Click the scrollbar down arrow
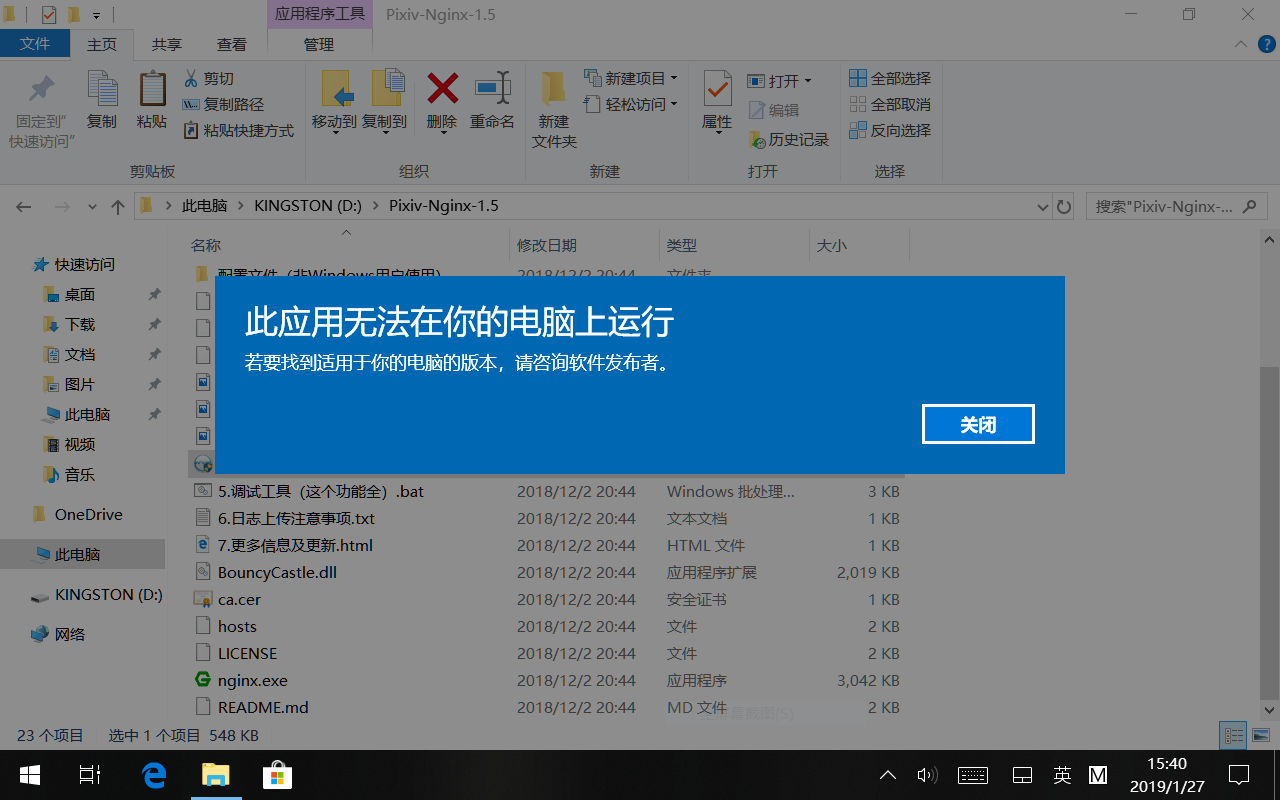1280x800 pixels. [x=1270, y=709]
